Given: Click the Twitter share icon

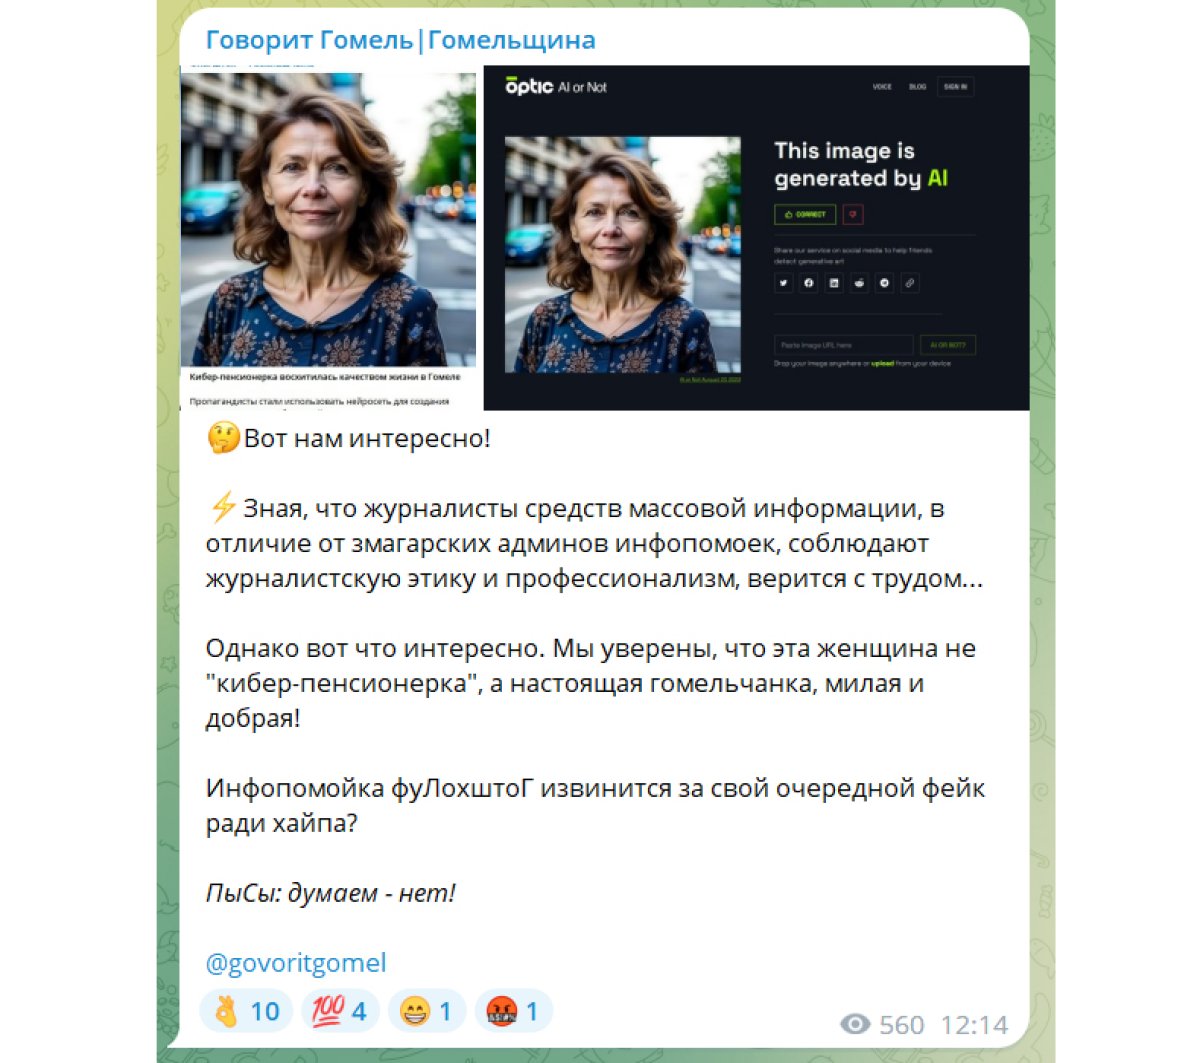Looking at the screenshot, I should 783,283.
